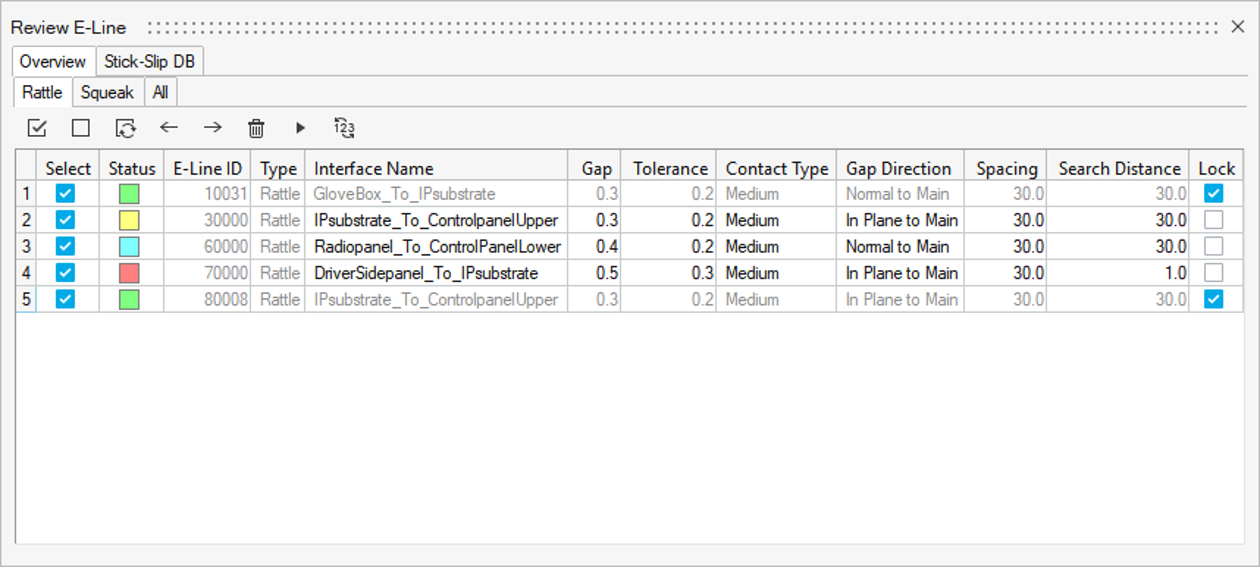The height and width of the screenshot is (567, 1260).
Task: Click the trash delete icon
Action: (256, 128)
